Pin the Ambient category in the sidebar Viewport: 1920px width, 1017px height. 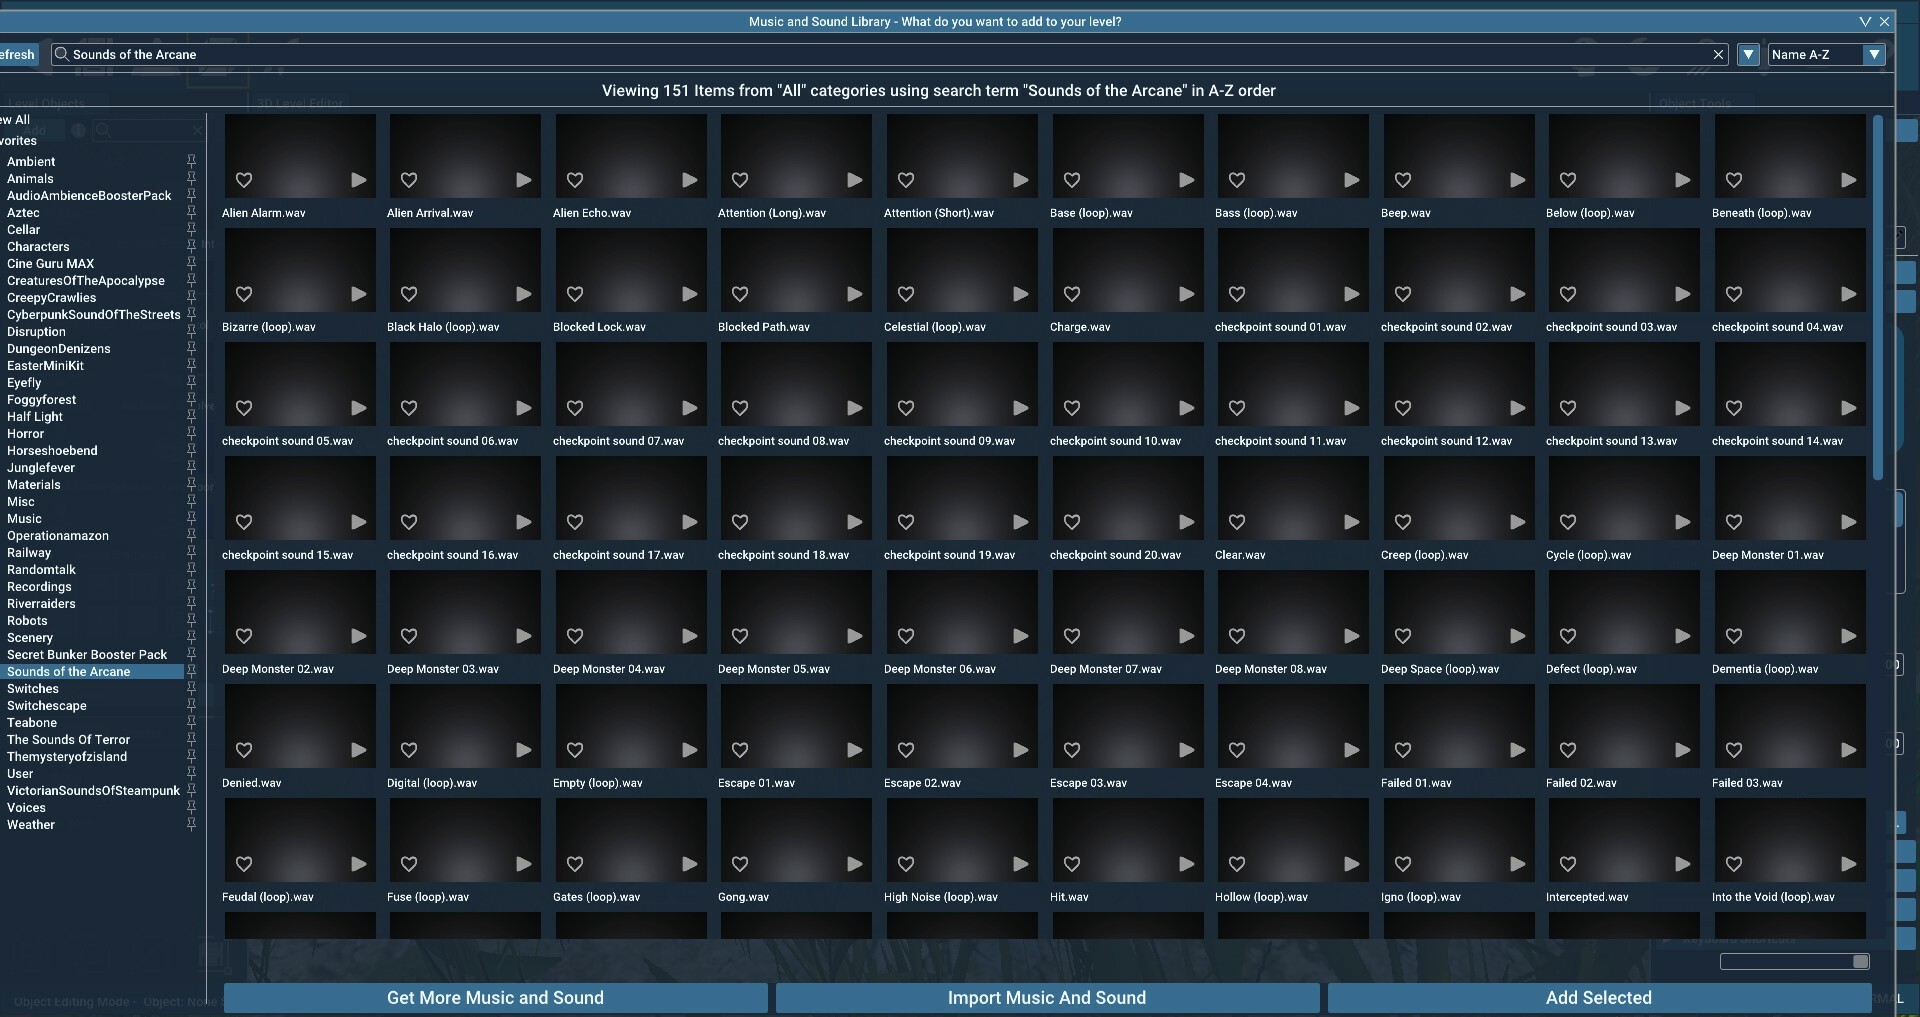191,160
